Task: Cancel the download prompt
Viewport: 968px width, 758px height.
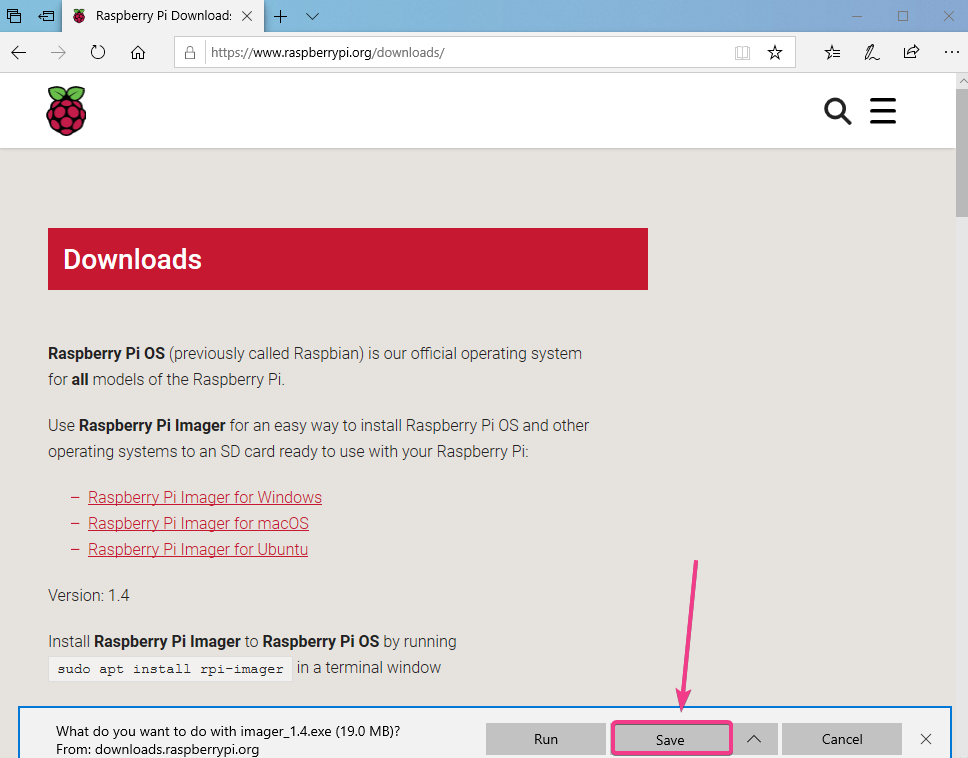Action: (842, 739)
